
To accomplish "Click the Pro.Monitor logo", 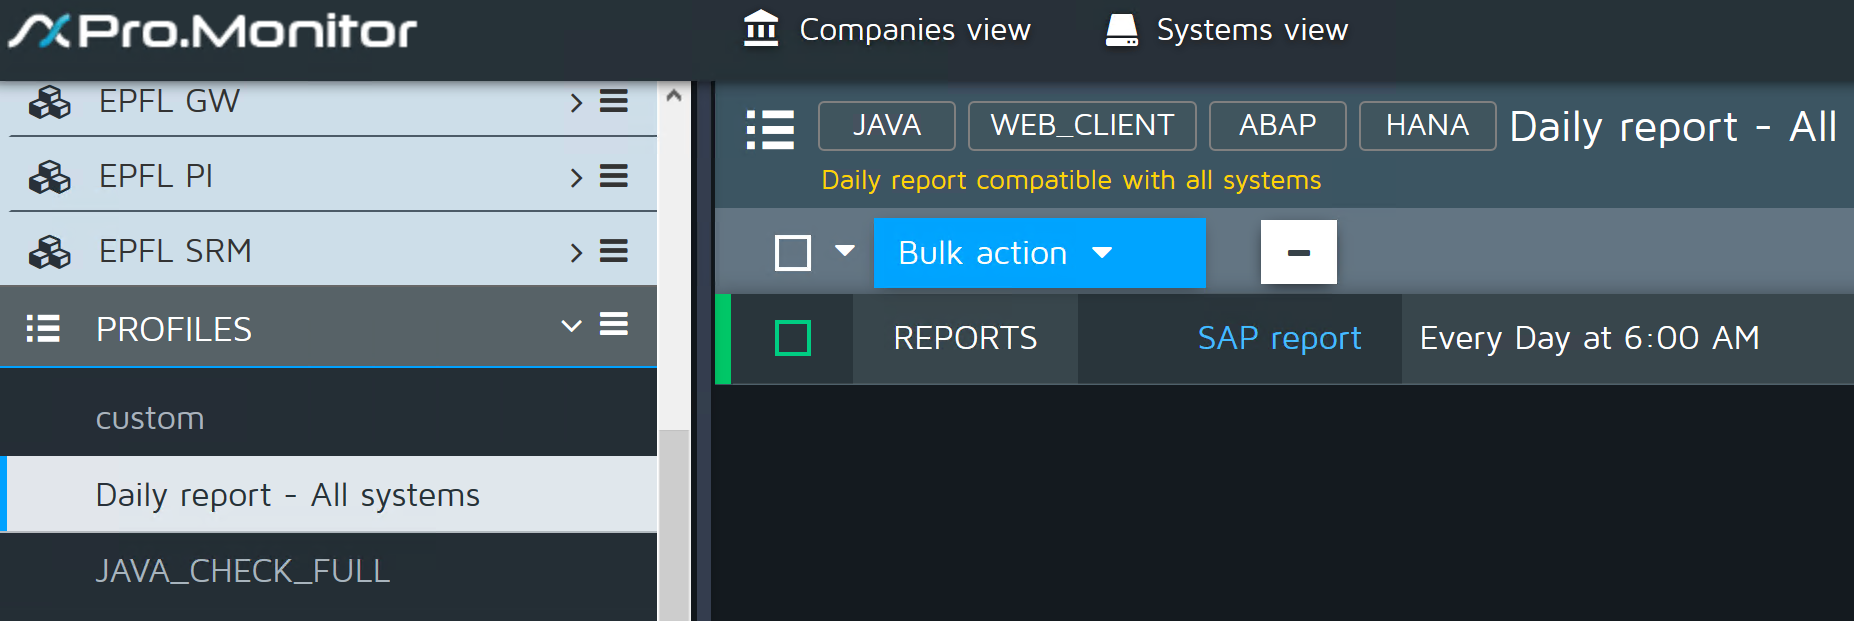I will coord(212,31).
